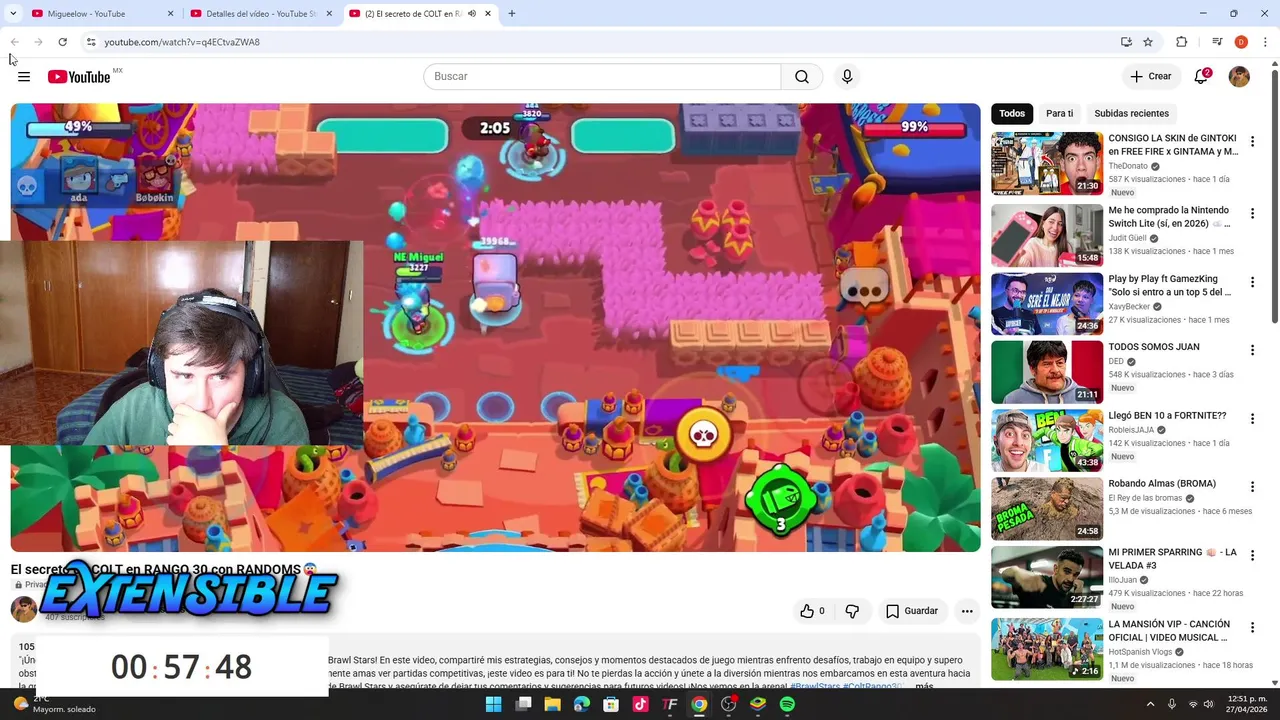Open the IlloJuan channel name
The image size is (1280, 720).
coord(1125,580)
